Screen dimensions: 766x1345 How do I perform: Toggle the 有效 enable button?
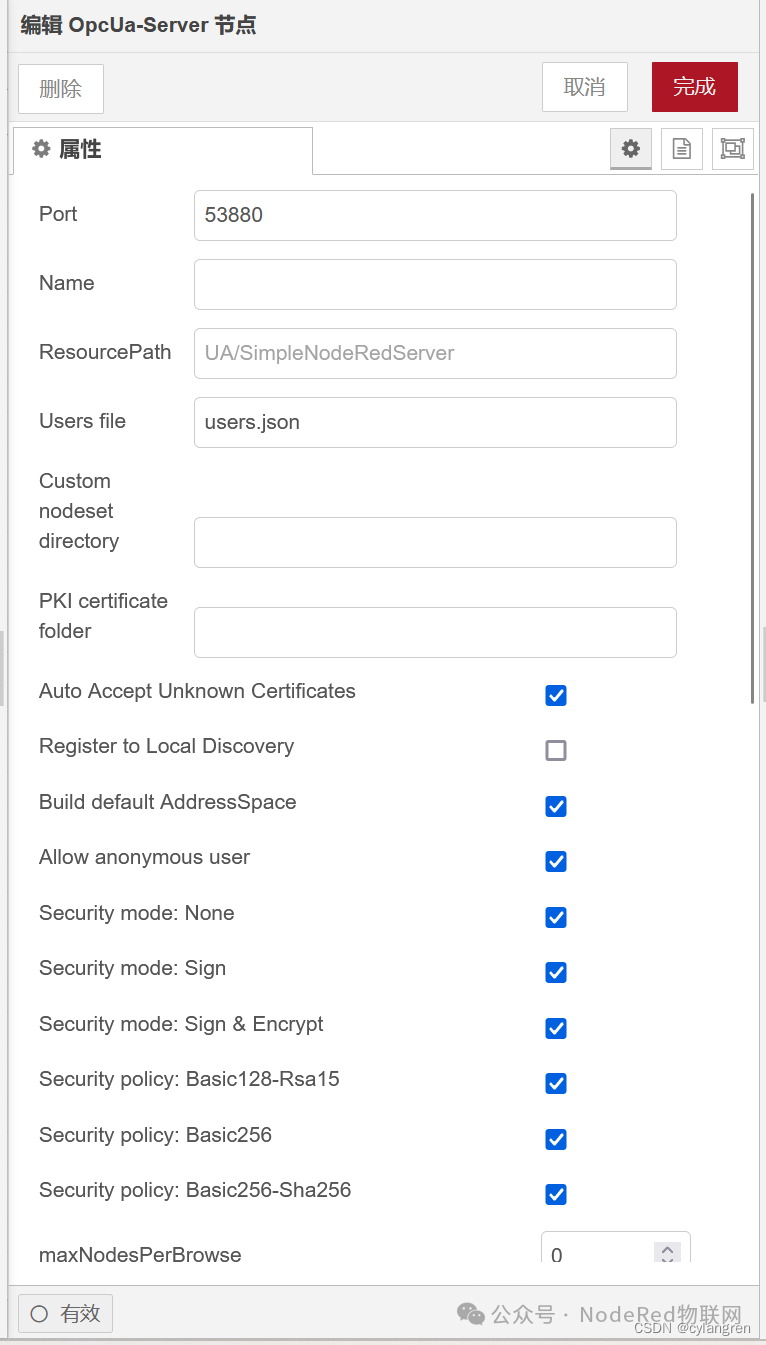66,1313
